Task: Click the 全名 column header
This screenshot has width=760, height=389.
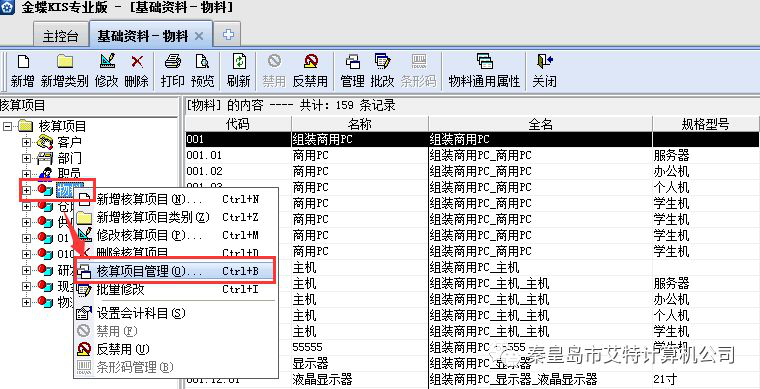Action: coord(540,124)
